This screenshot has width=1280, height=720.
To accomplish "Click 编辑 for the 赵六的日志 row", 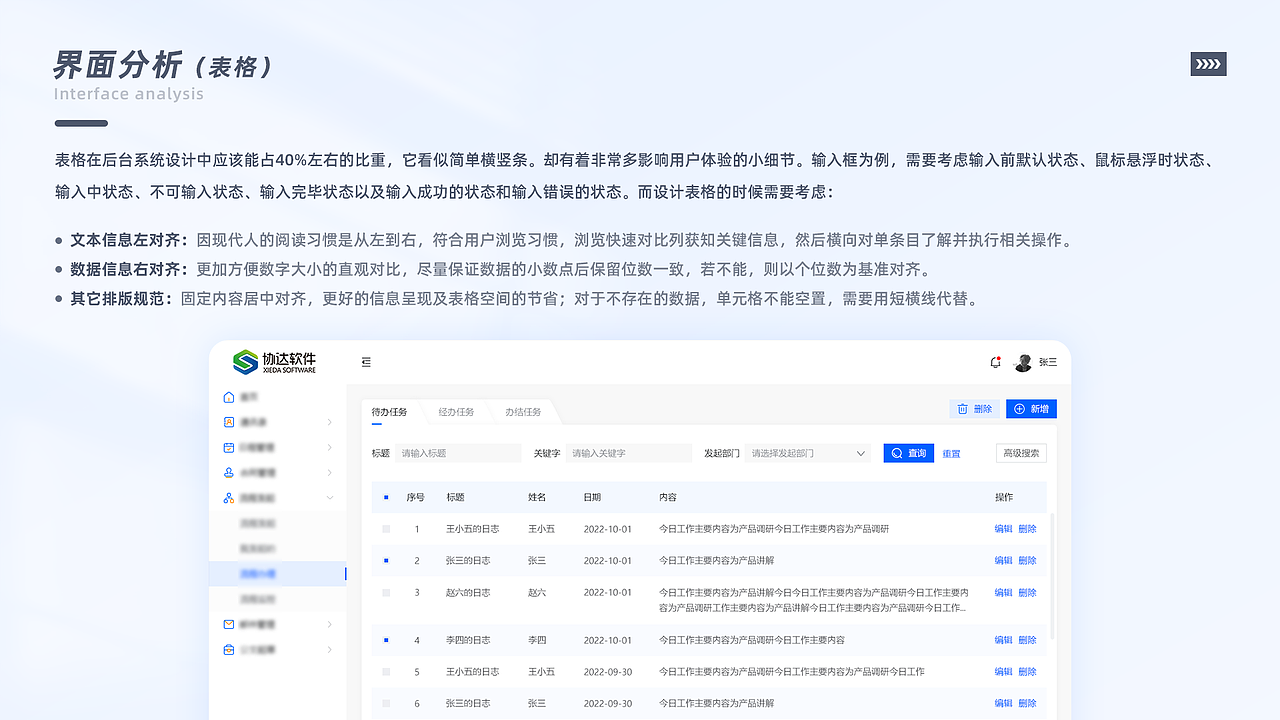I will (x=1003, y=593).
